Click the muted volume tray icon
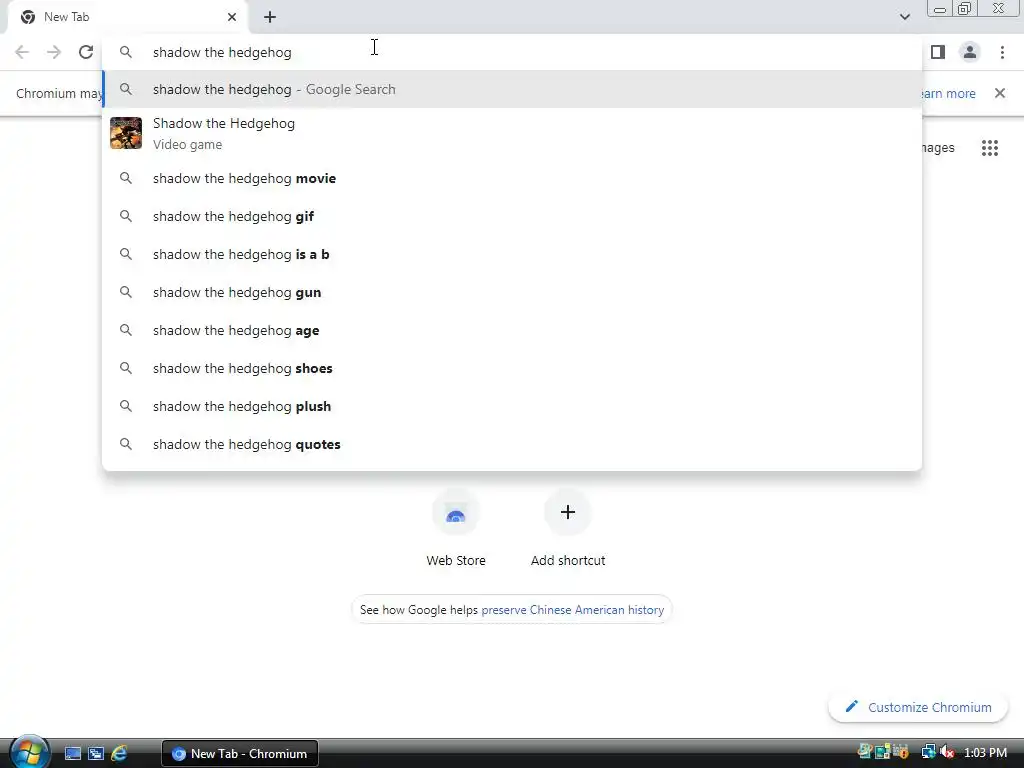1024x768 pixels. [946, 752]
